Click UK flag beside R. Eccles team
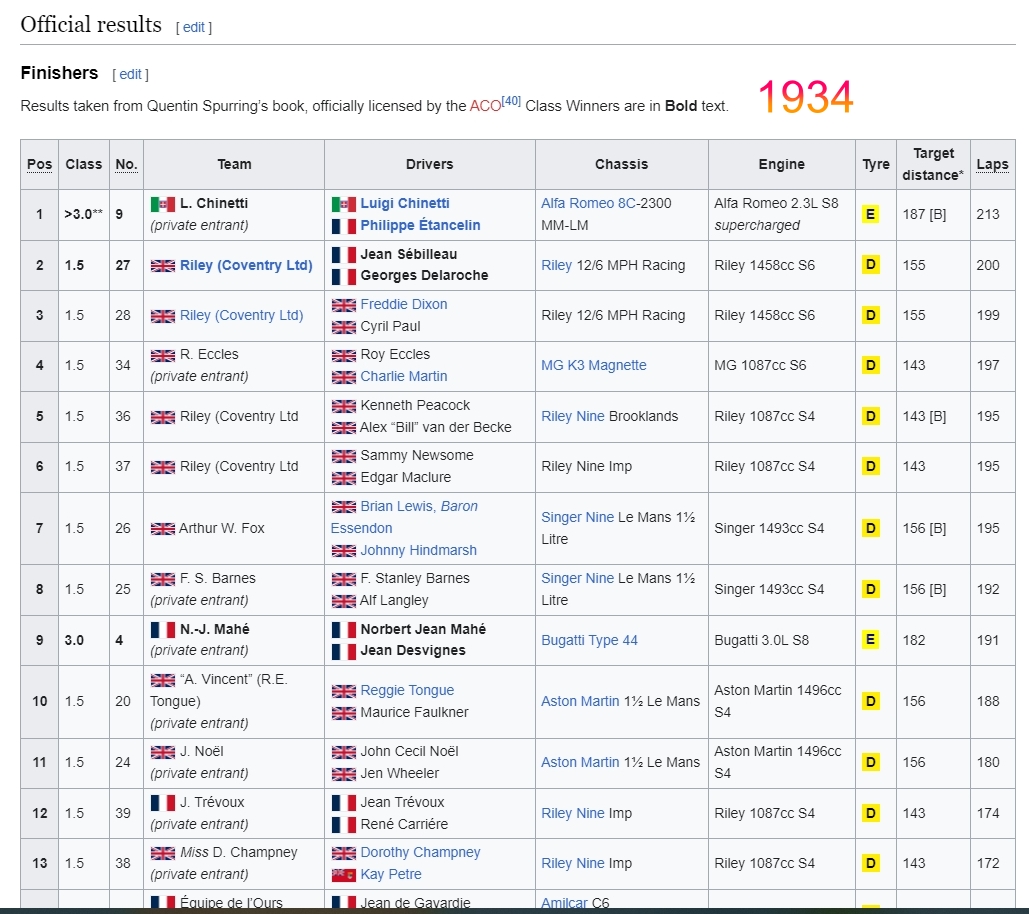 pos(163,355)
